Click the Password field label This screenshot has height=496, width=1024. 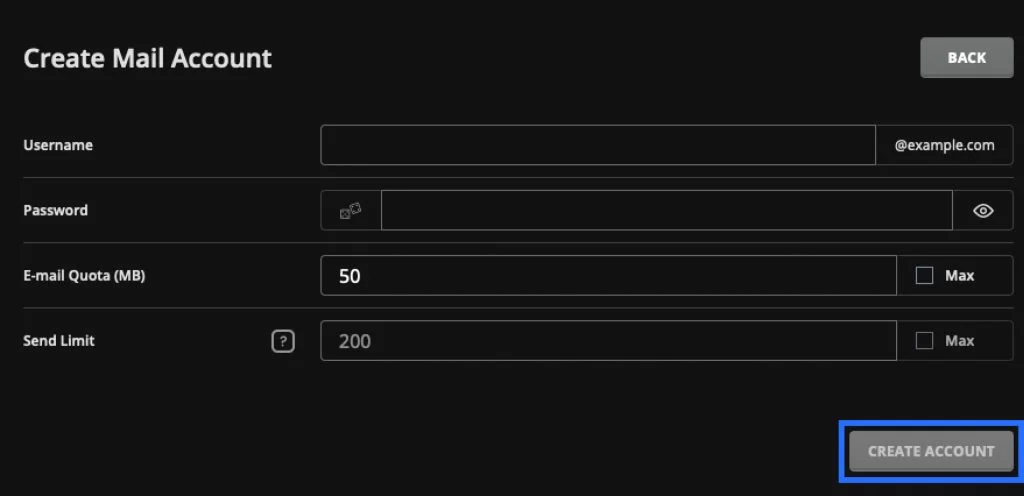[x=55, y=211]
